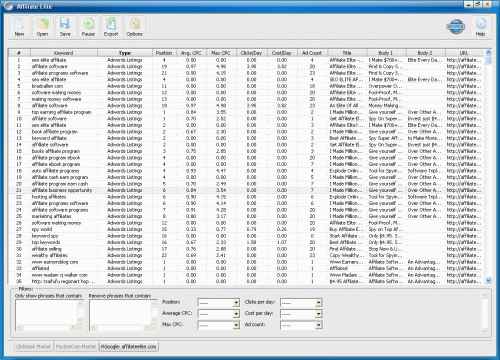Sort by the Keyword column header
Screen dimensions: 500x360
coord(64,53)
